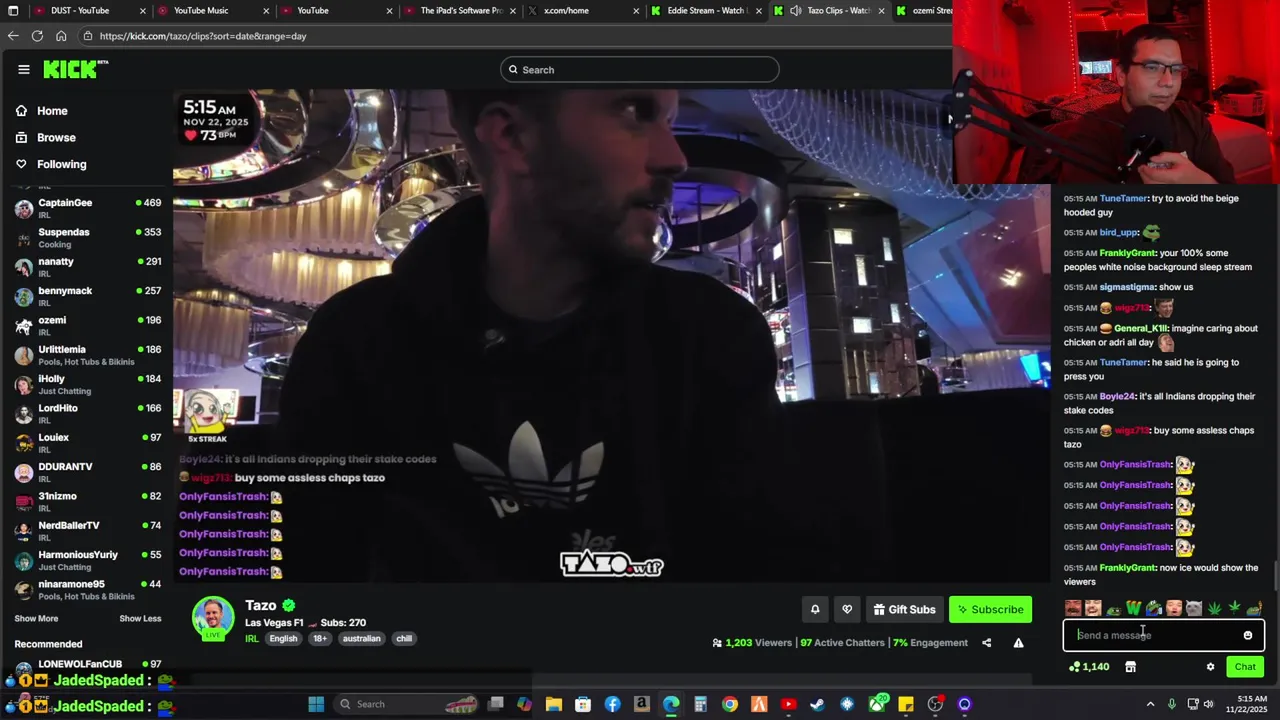
Task: Open Amazon app in the taskbar
Action: tap(642, 704)
